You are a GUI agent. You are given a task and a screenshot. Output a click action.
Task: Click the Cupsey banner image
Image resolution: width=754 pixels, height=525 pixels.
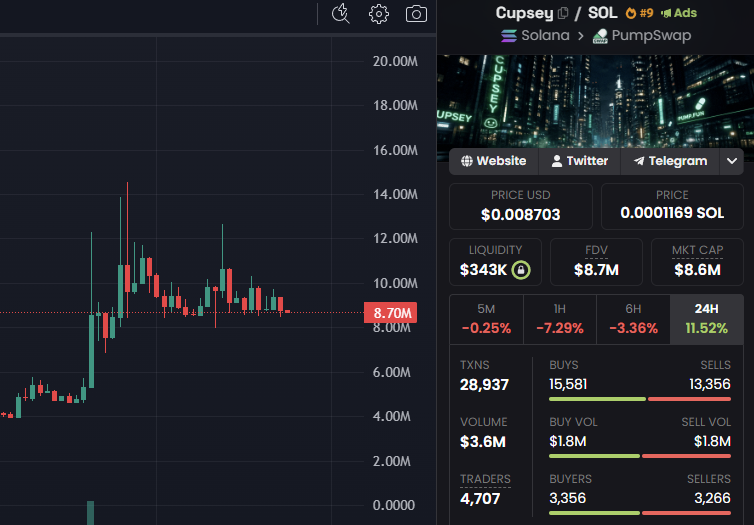tap(595, 101)
